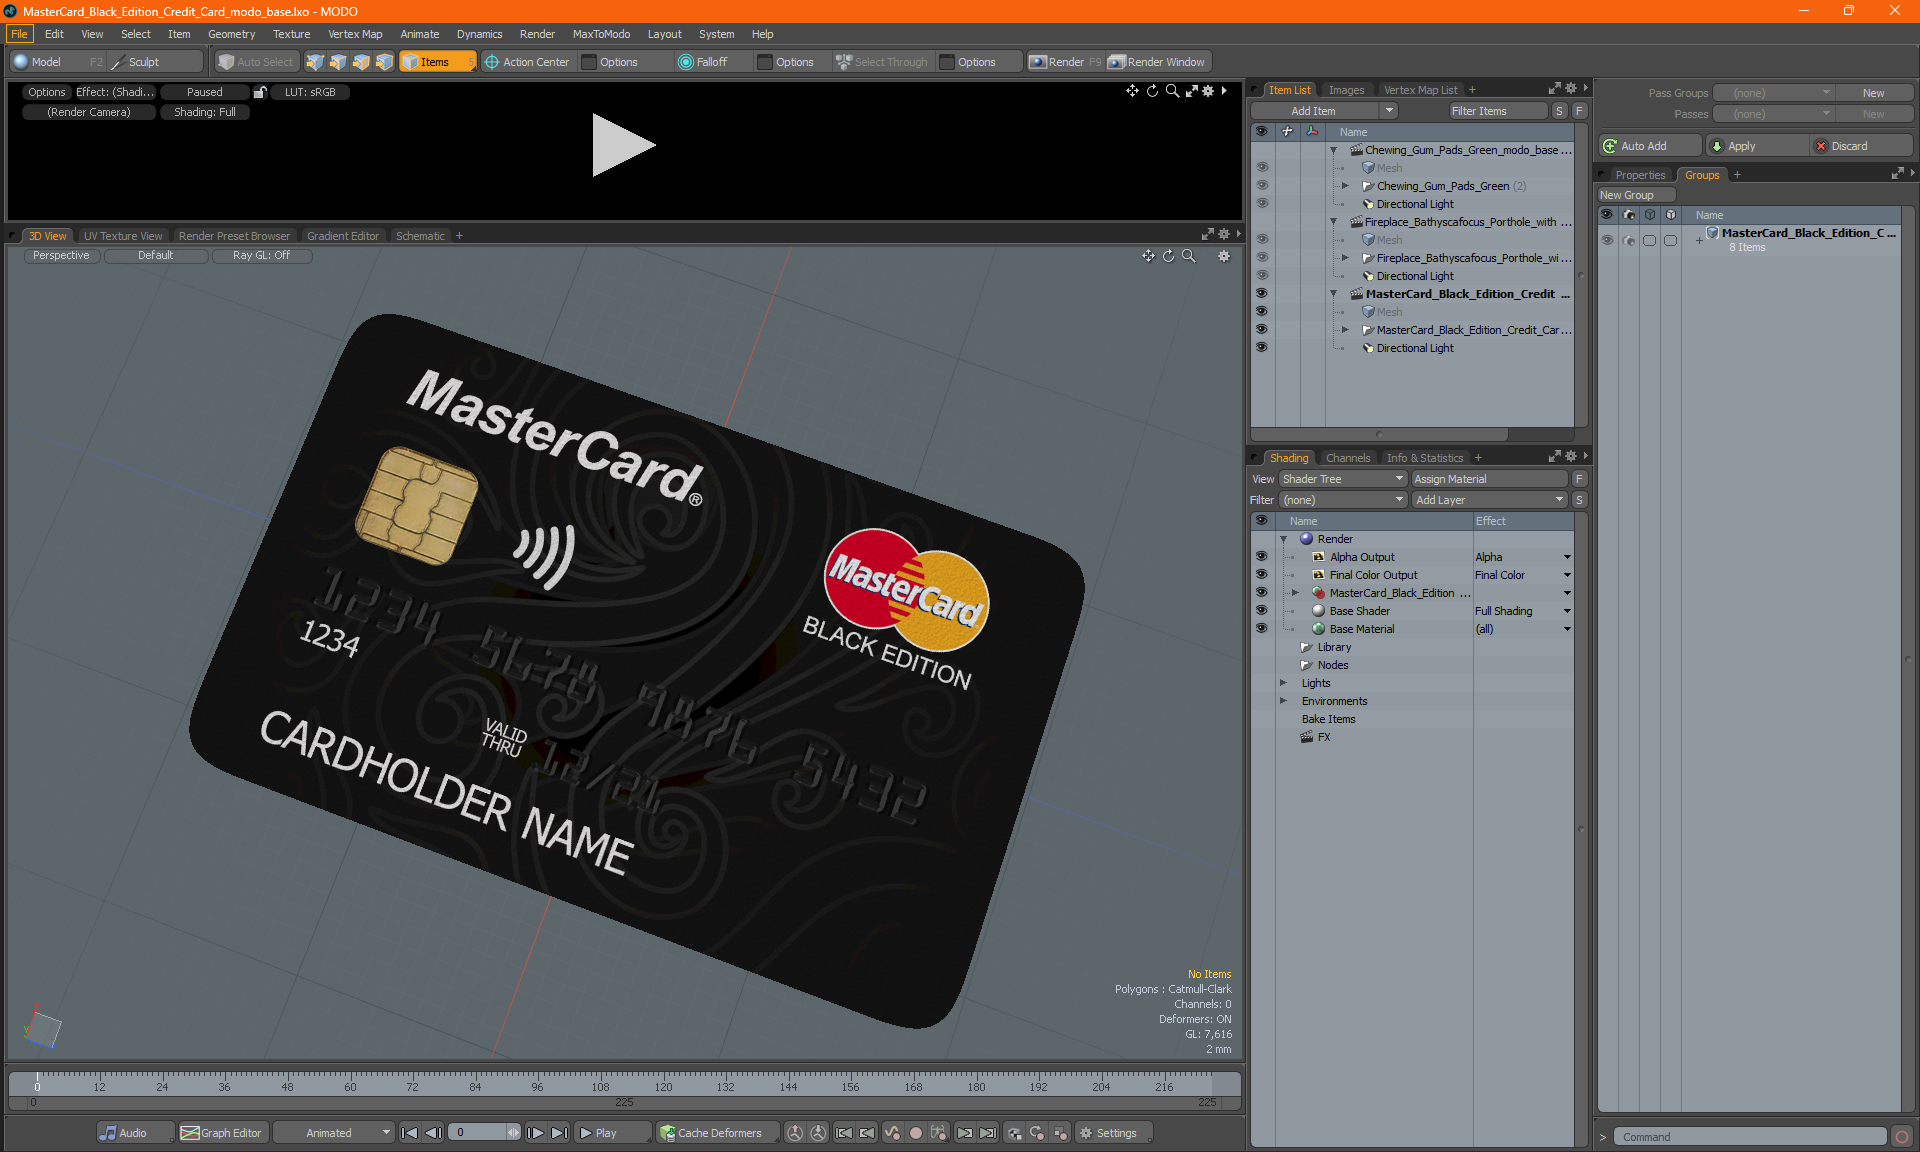Toggle visibility of Chewing_Gum_Pads_Green (2) item
1920x1152 pixels.
coord(1261,186)
